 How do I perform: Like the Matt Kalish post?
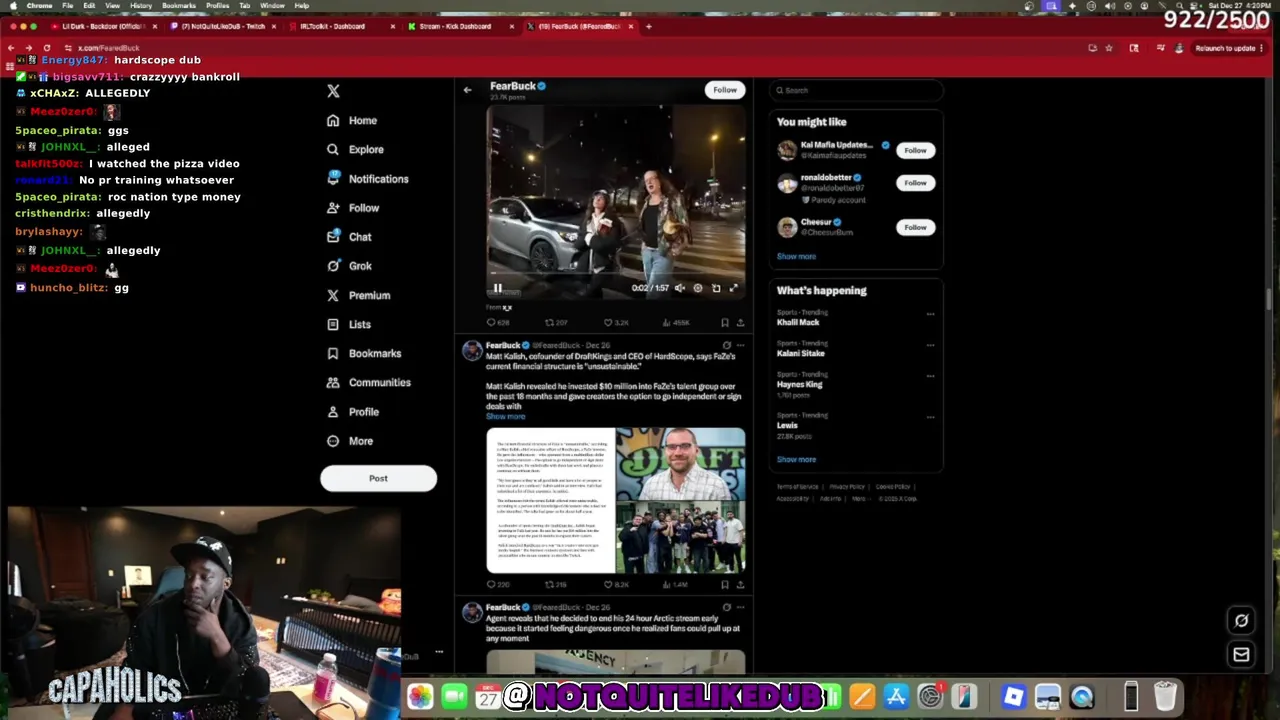[615, 584]
